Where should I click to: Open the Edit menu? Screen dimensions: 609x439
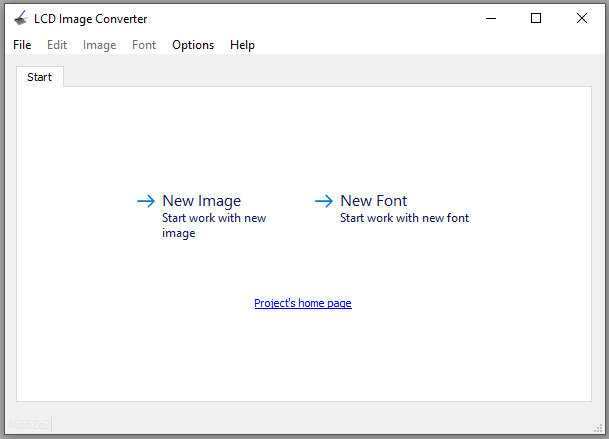[57, 45]
